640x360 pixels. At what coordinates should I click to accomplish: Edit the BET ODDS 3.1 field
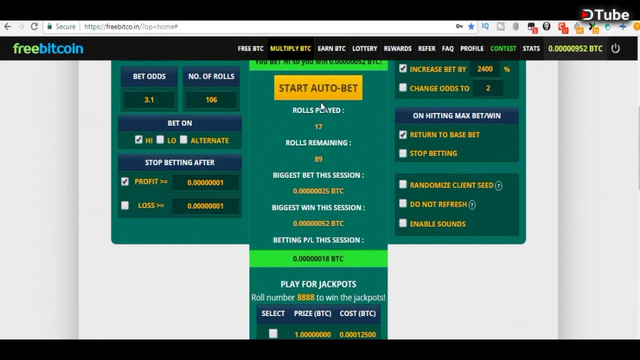tap(149, 100)
